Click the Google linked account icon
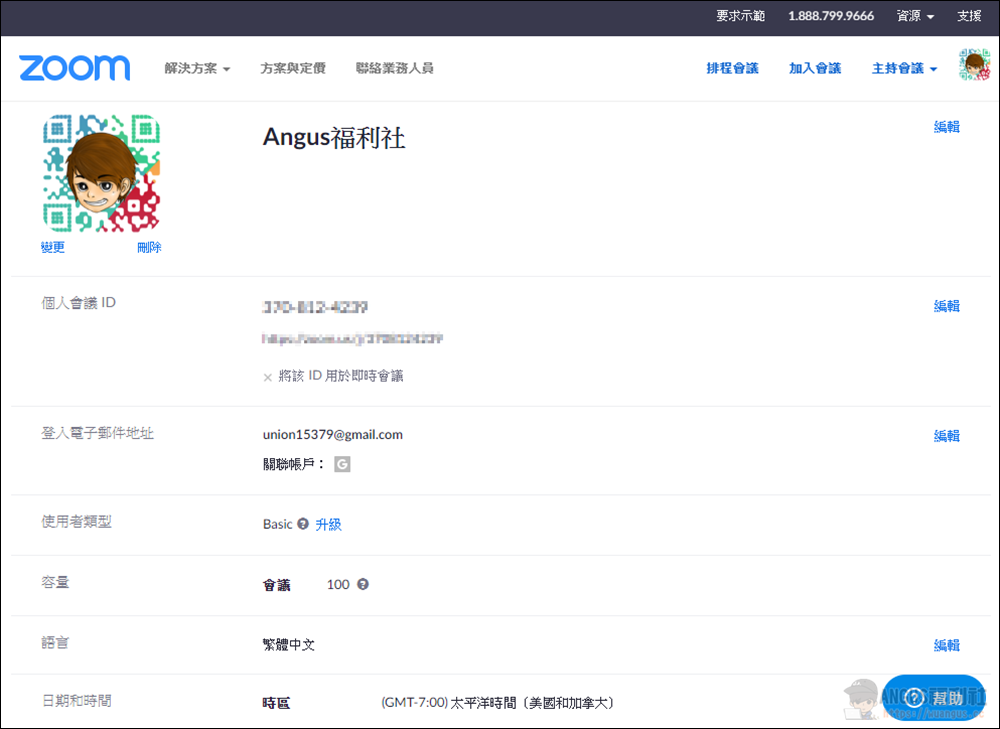1000x729 pixels. (x=342, y=464)
